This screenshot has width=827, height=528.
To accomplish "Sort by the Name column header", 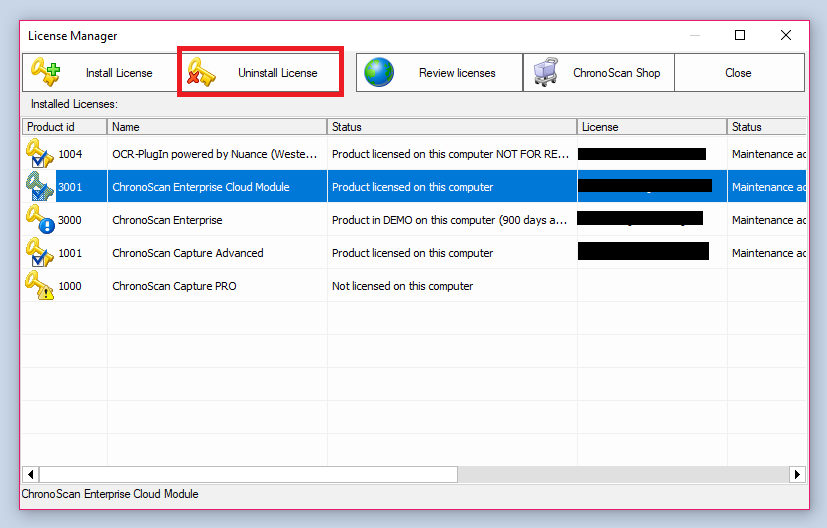I will point(217,127).
